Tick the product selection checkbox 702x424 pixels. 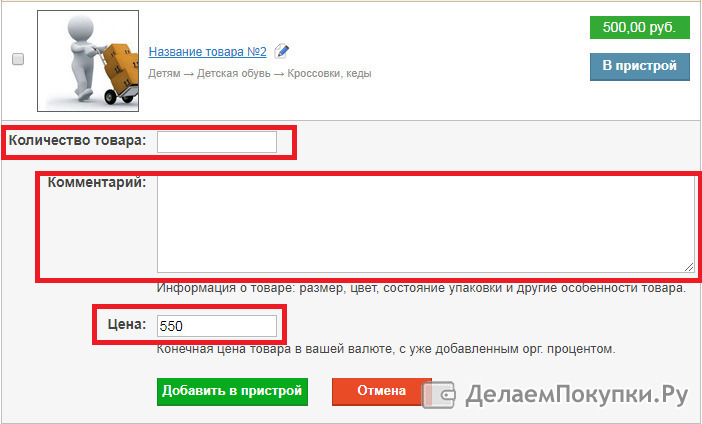pos(18,59)
